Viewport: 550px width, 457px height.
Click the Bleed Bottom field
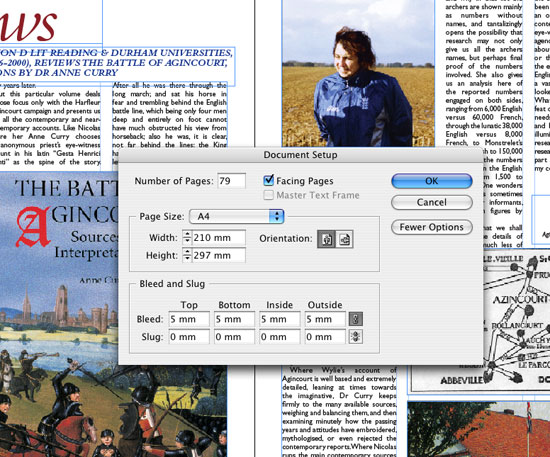click(x=234, y=319)
